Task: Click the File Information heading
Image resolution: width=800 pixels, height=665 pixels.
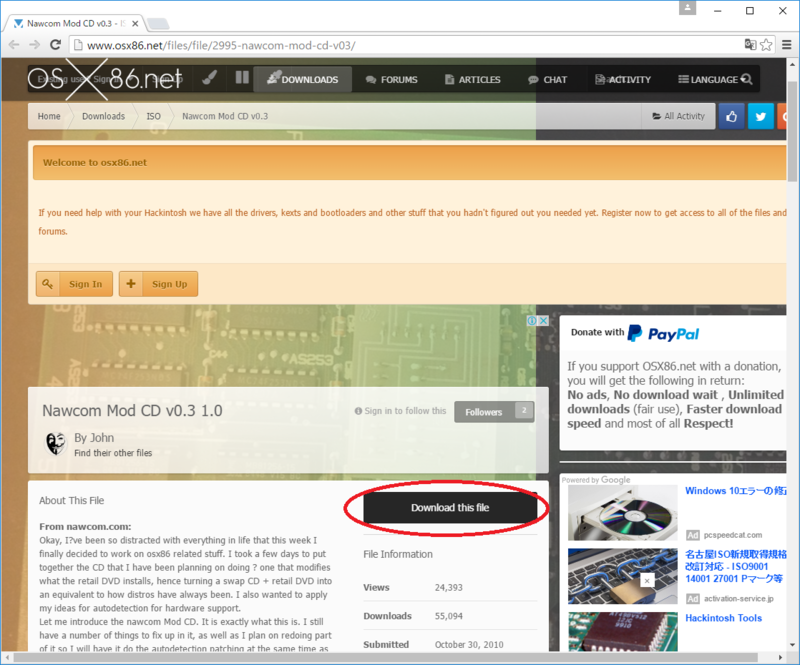Action: 398,554
